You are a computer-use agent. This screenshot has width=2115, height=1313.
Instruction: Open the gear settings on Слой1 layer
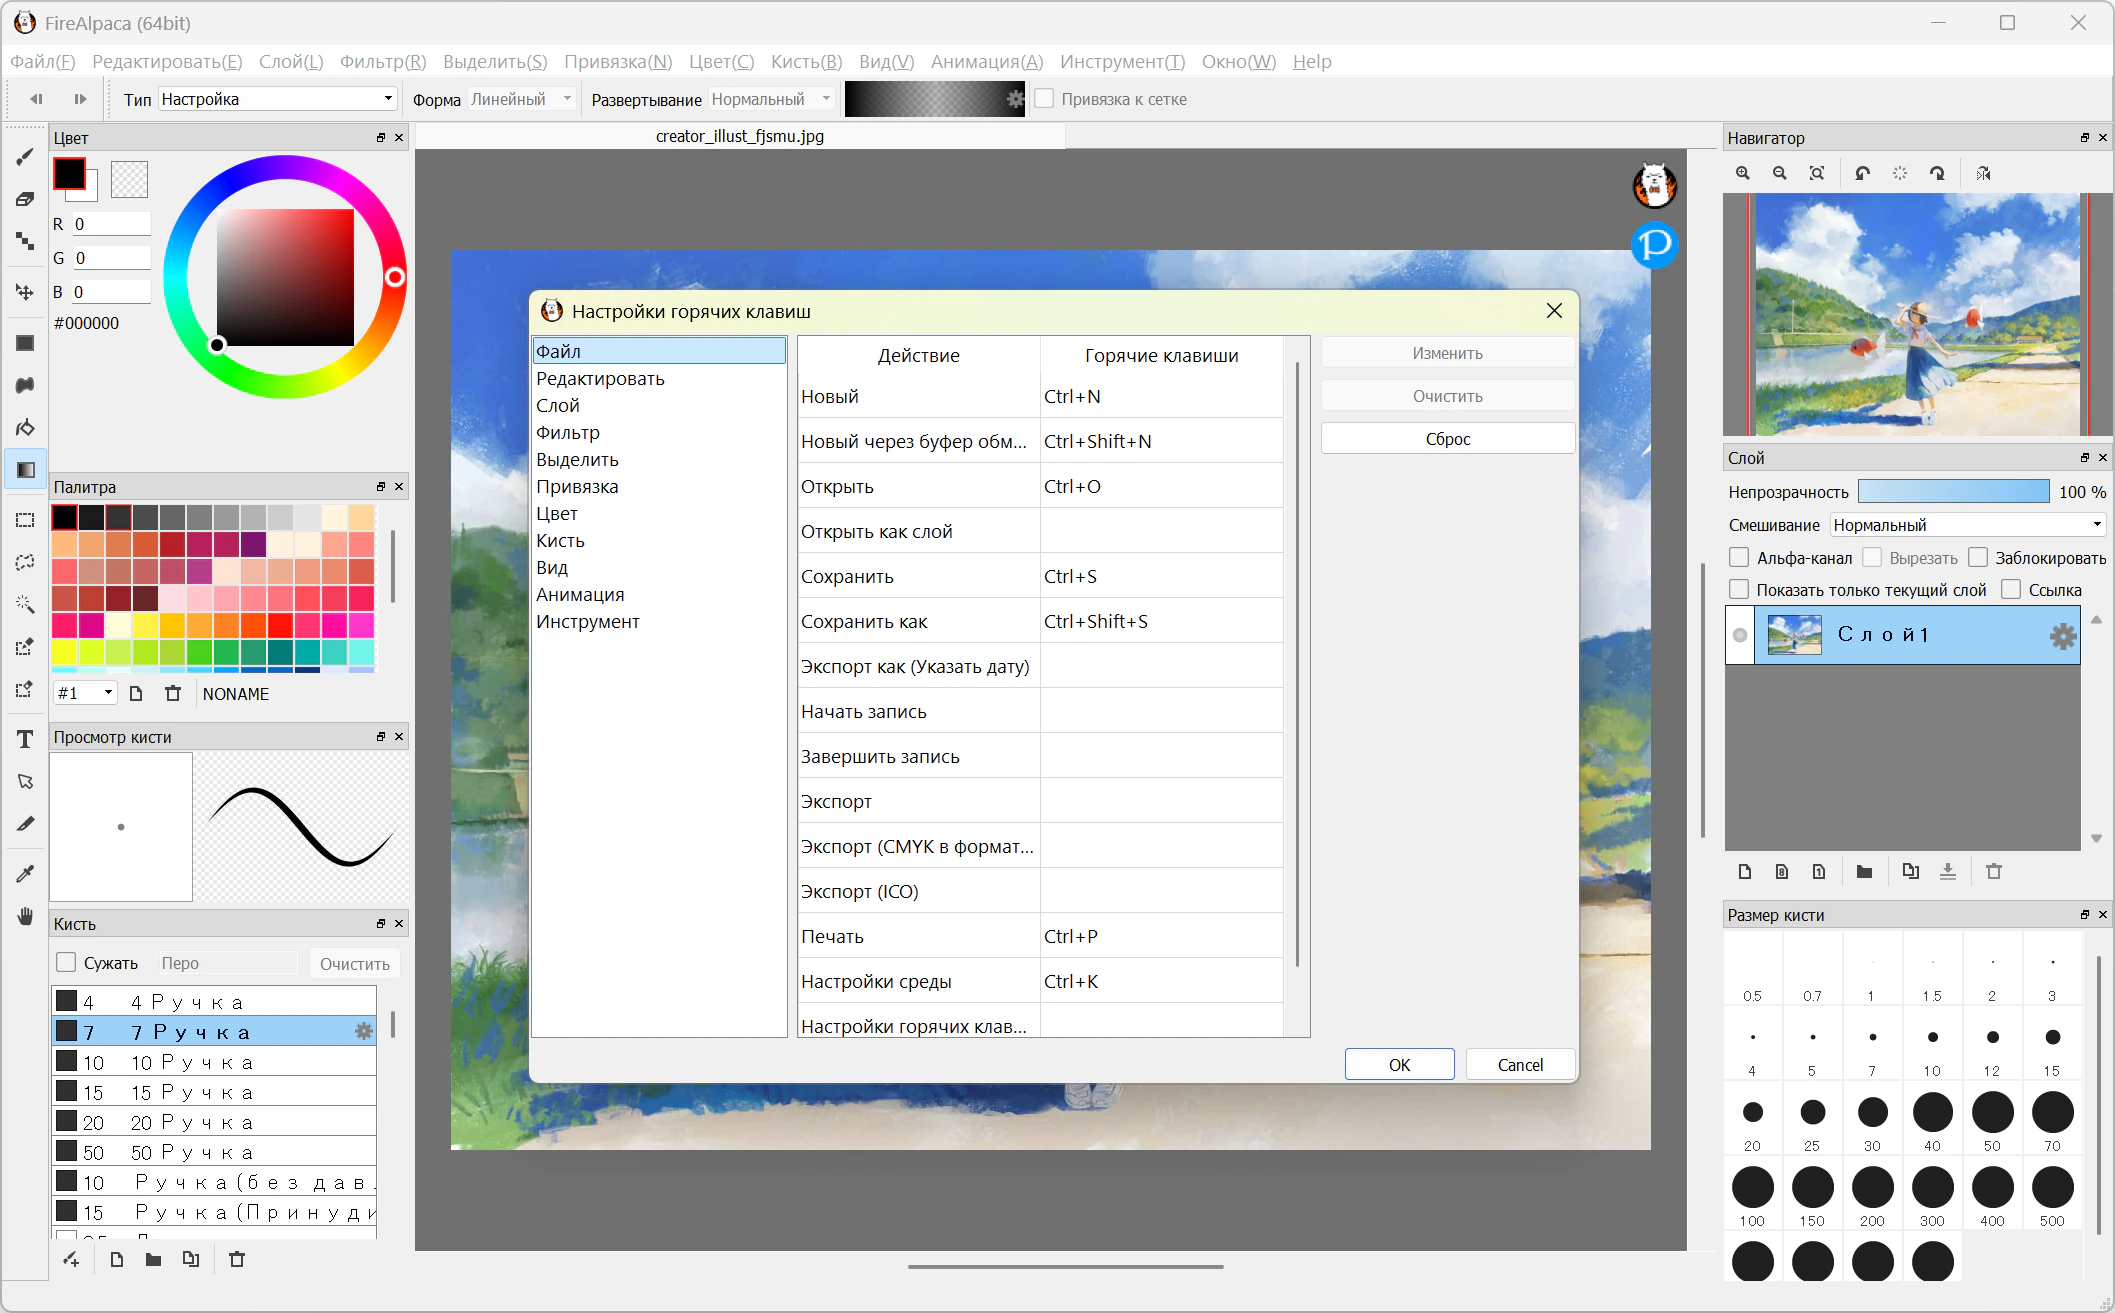coord(2062,636)
